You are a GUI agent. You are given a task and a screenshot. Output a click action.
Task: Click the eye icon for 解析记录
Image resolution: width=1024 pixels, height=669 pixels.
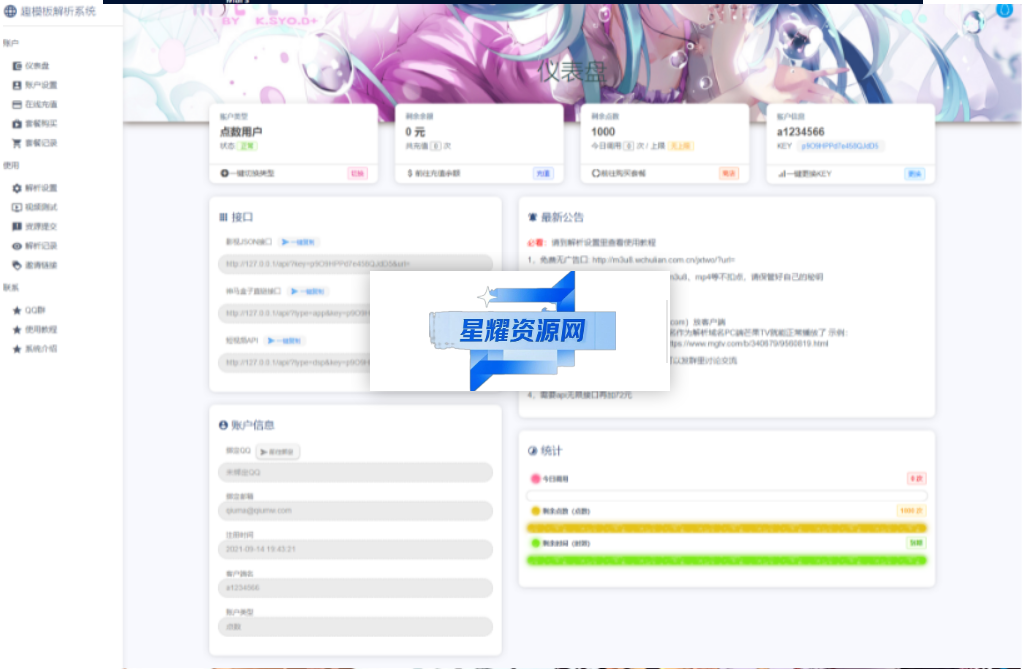pyautogui.click(x=17, y=246)
